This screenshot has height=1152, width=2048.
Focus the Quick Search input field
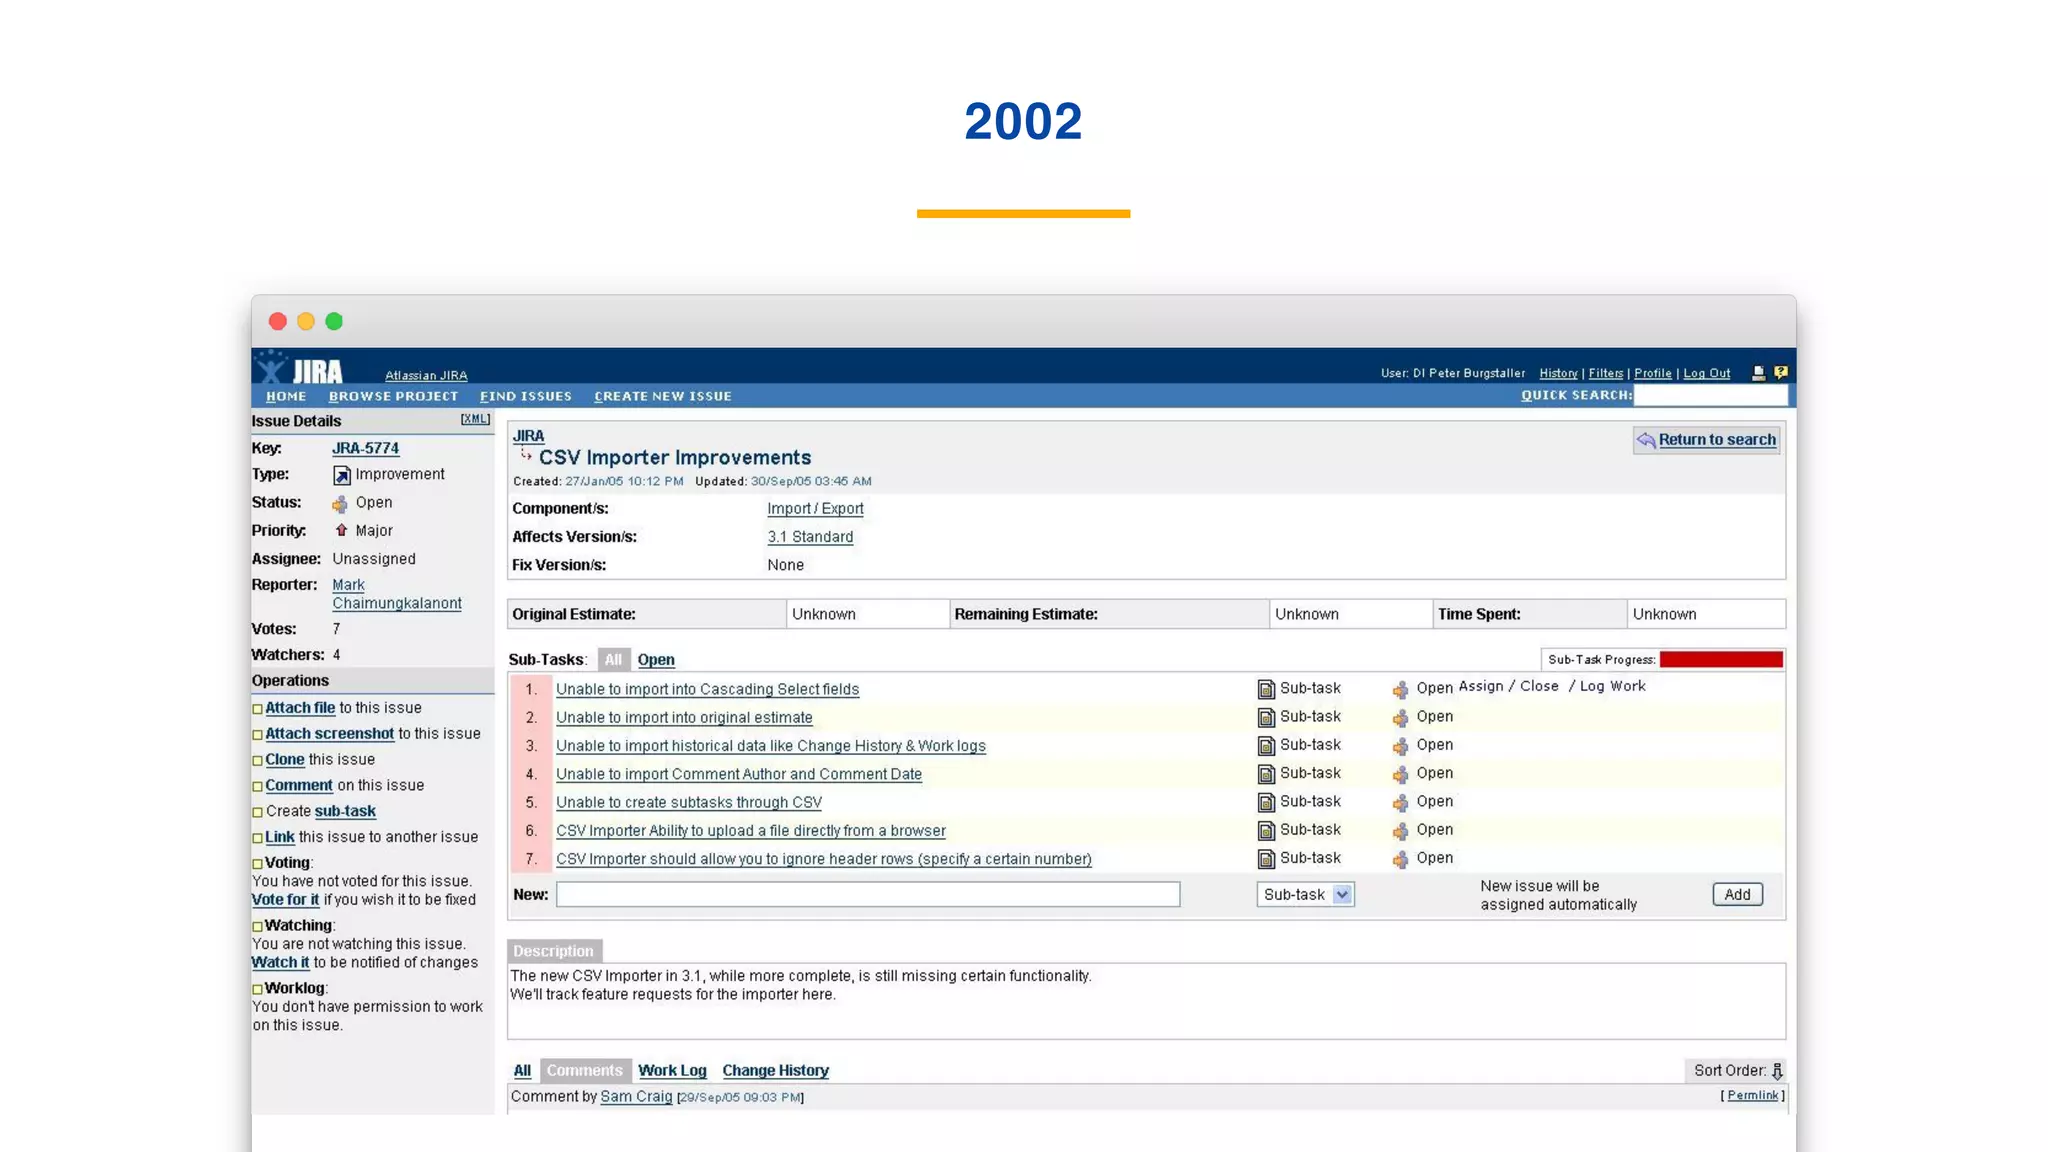1710,396
